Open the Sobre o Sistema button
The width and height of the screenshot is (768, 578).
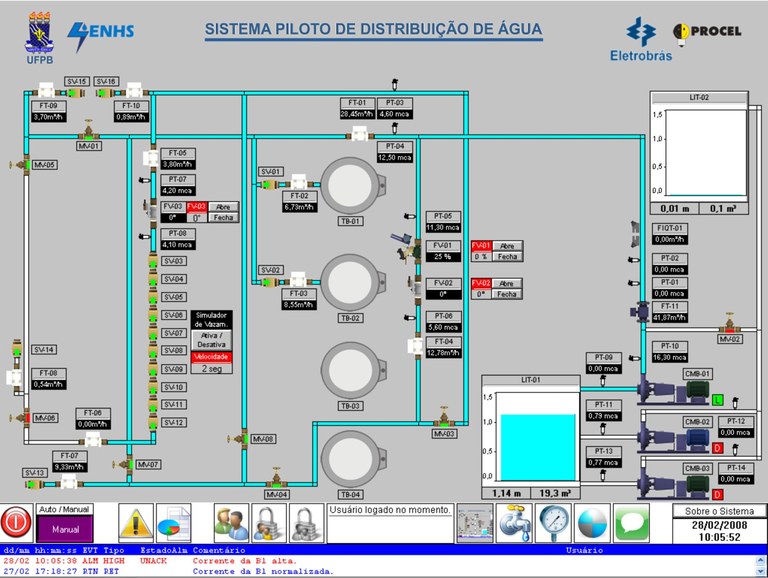[x=719, y=511]
